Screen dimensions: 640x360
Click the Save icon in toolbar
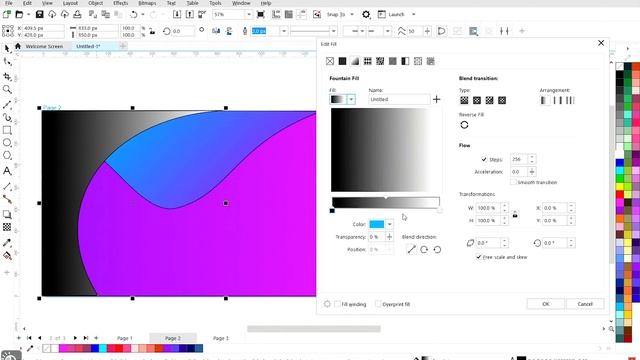coord(40,14)
